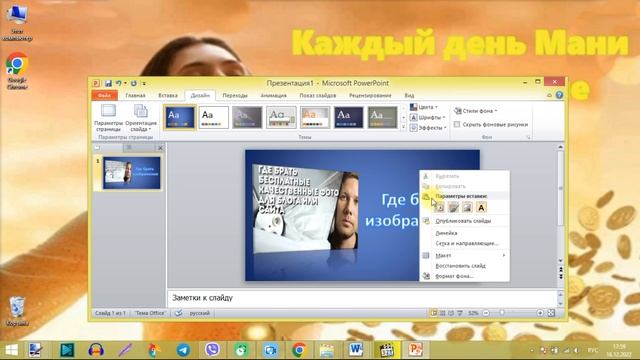The image size is (640, 360).
Task: Open the Эффекты theme effects dropdown
Action: (428, 128)
